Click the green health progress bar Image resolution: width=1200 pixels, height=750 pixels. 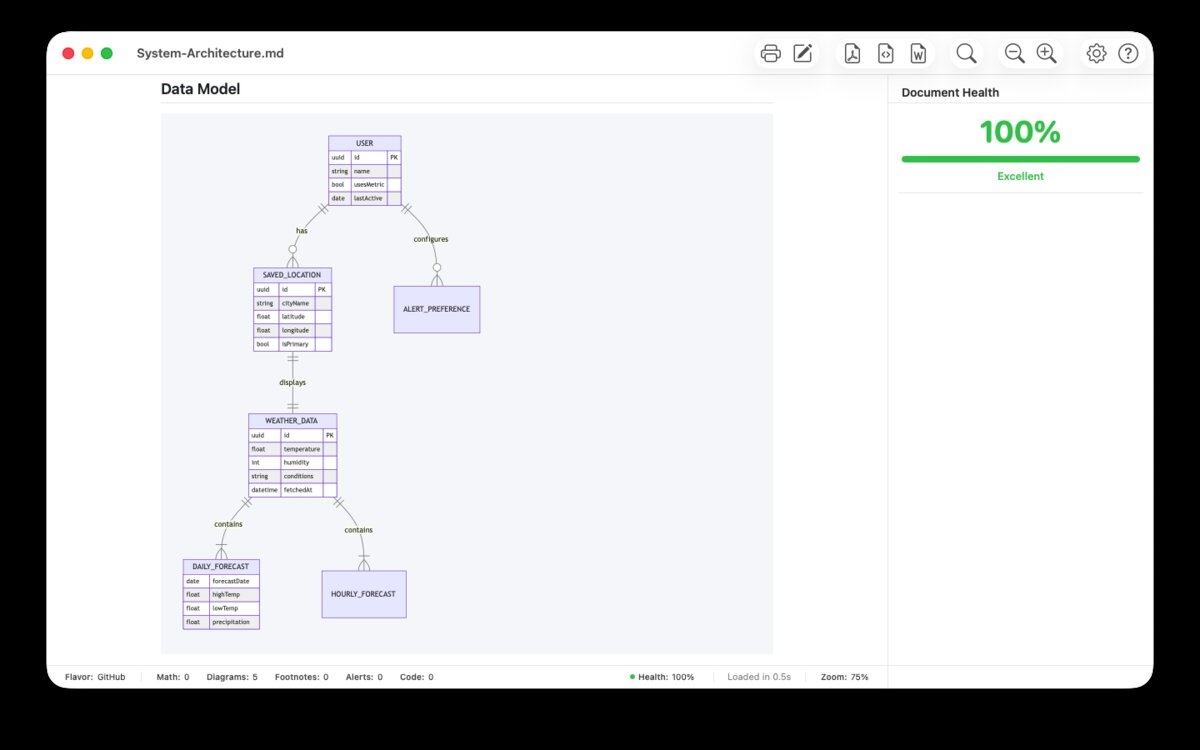1020,158
